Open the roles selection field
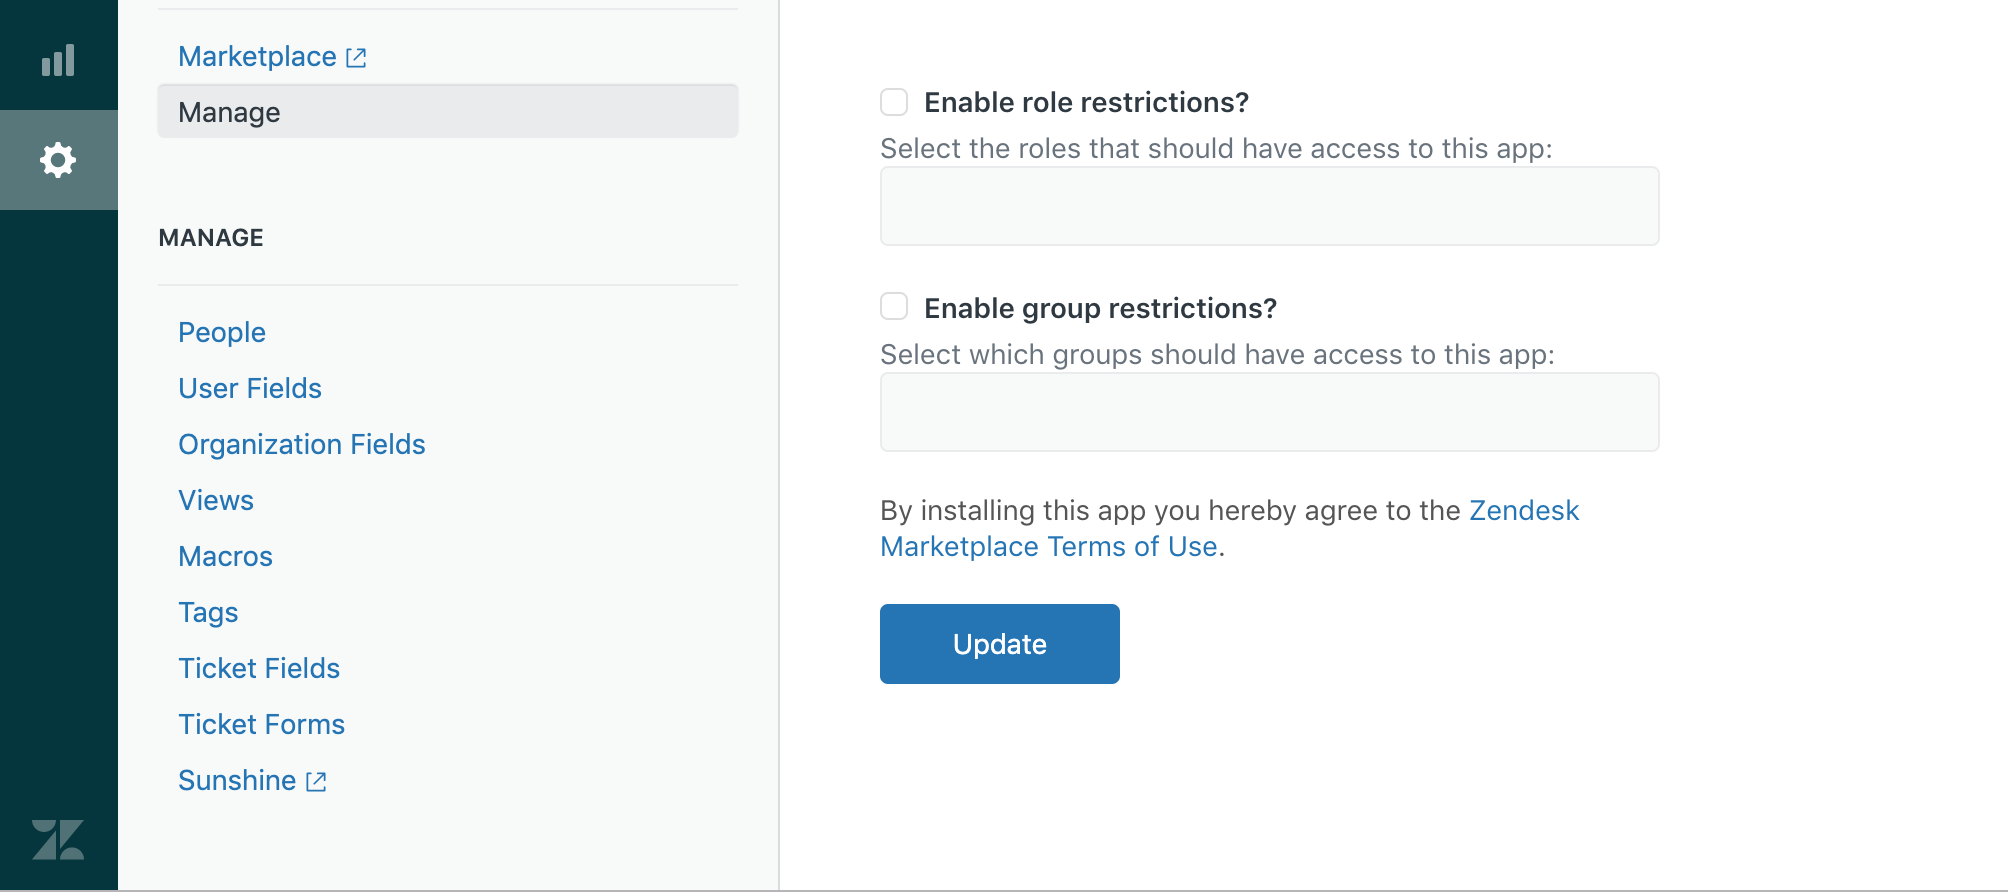This screenshot has height=892, width=2008. point(1269,206)
